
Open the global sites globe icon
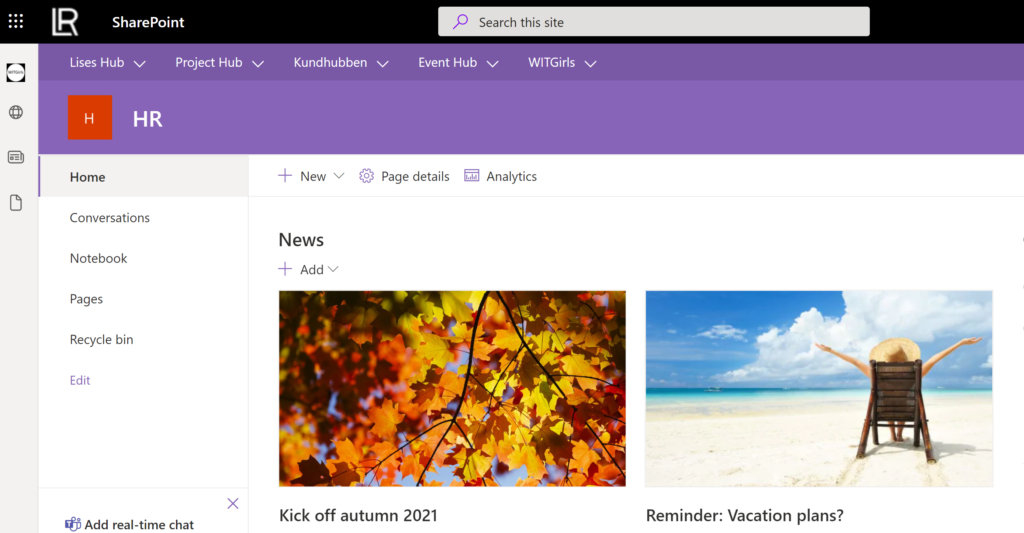[16, 113]
